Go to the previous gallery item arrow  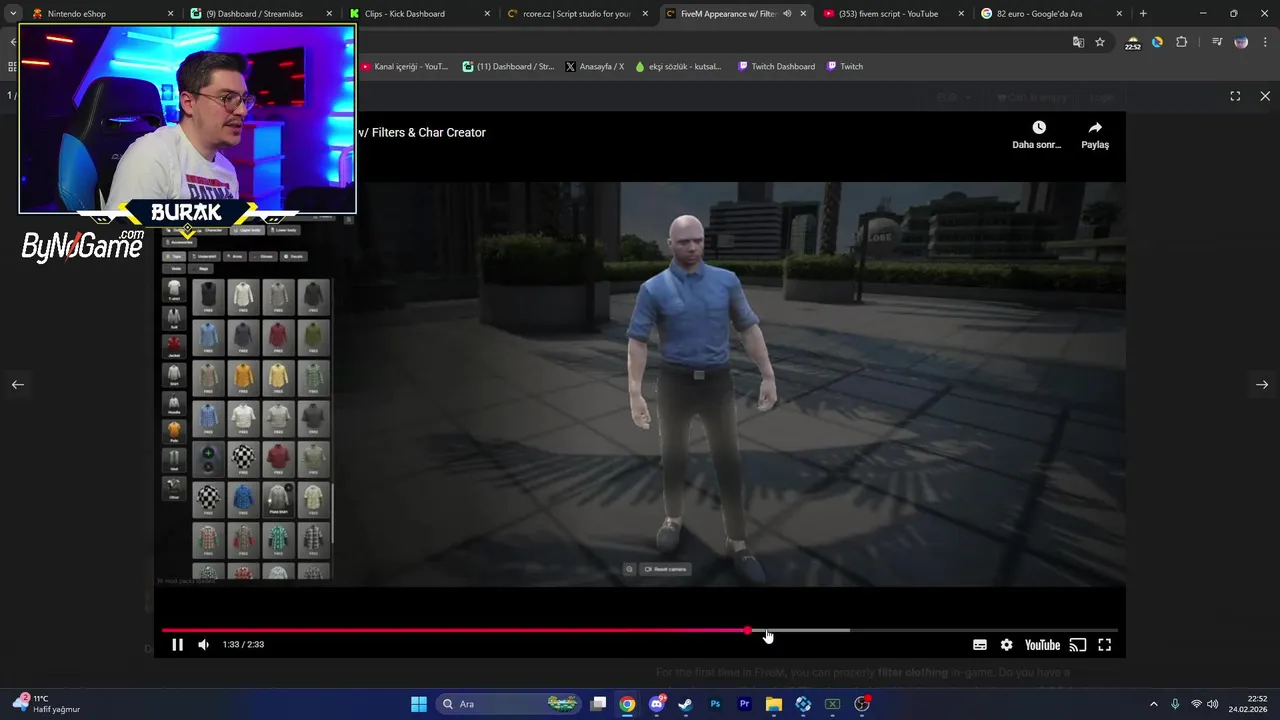point(17,384)
